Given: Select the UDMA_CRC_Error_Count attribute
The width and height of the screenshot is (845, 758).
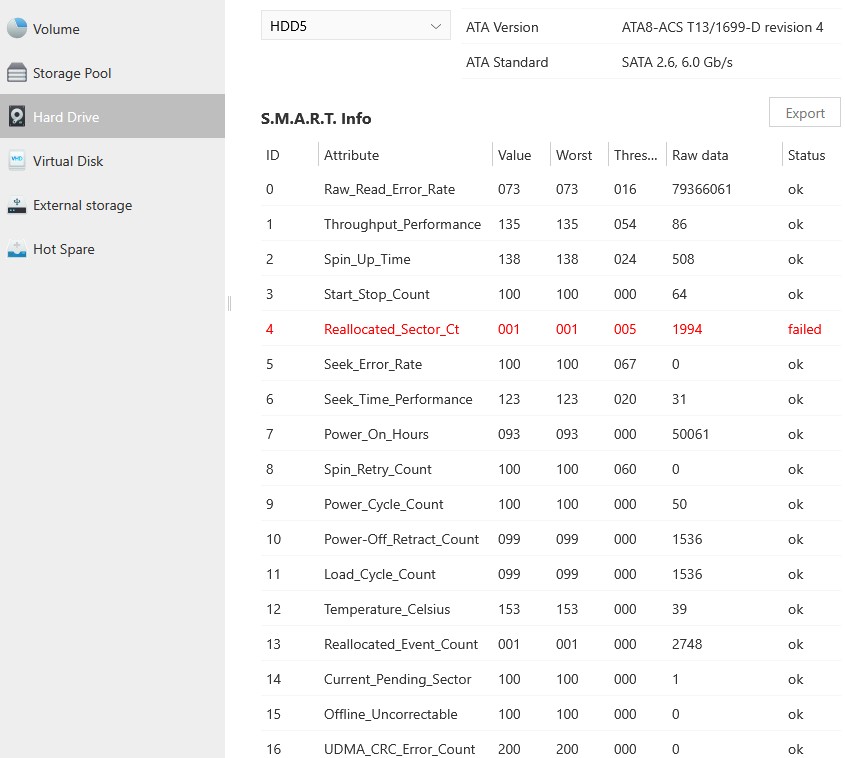Looking at the screenshot, I should point(399,749).
